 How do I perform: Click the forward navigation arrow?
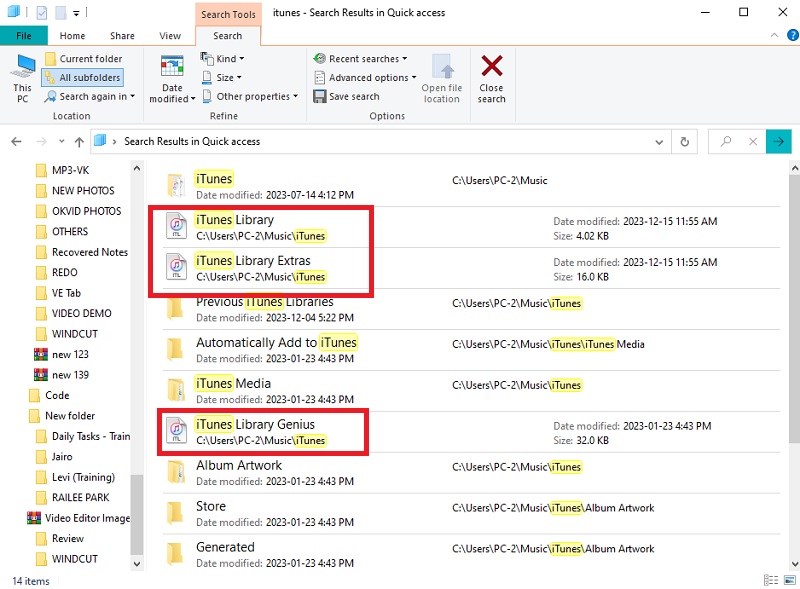tap(41, 141)
